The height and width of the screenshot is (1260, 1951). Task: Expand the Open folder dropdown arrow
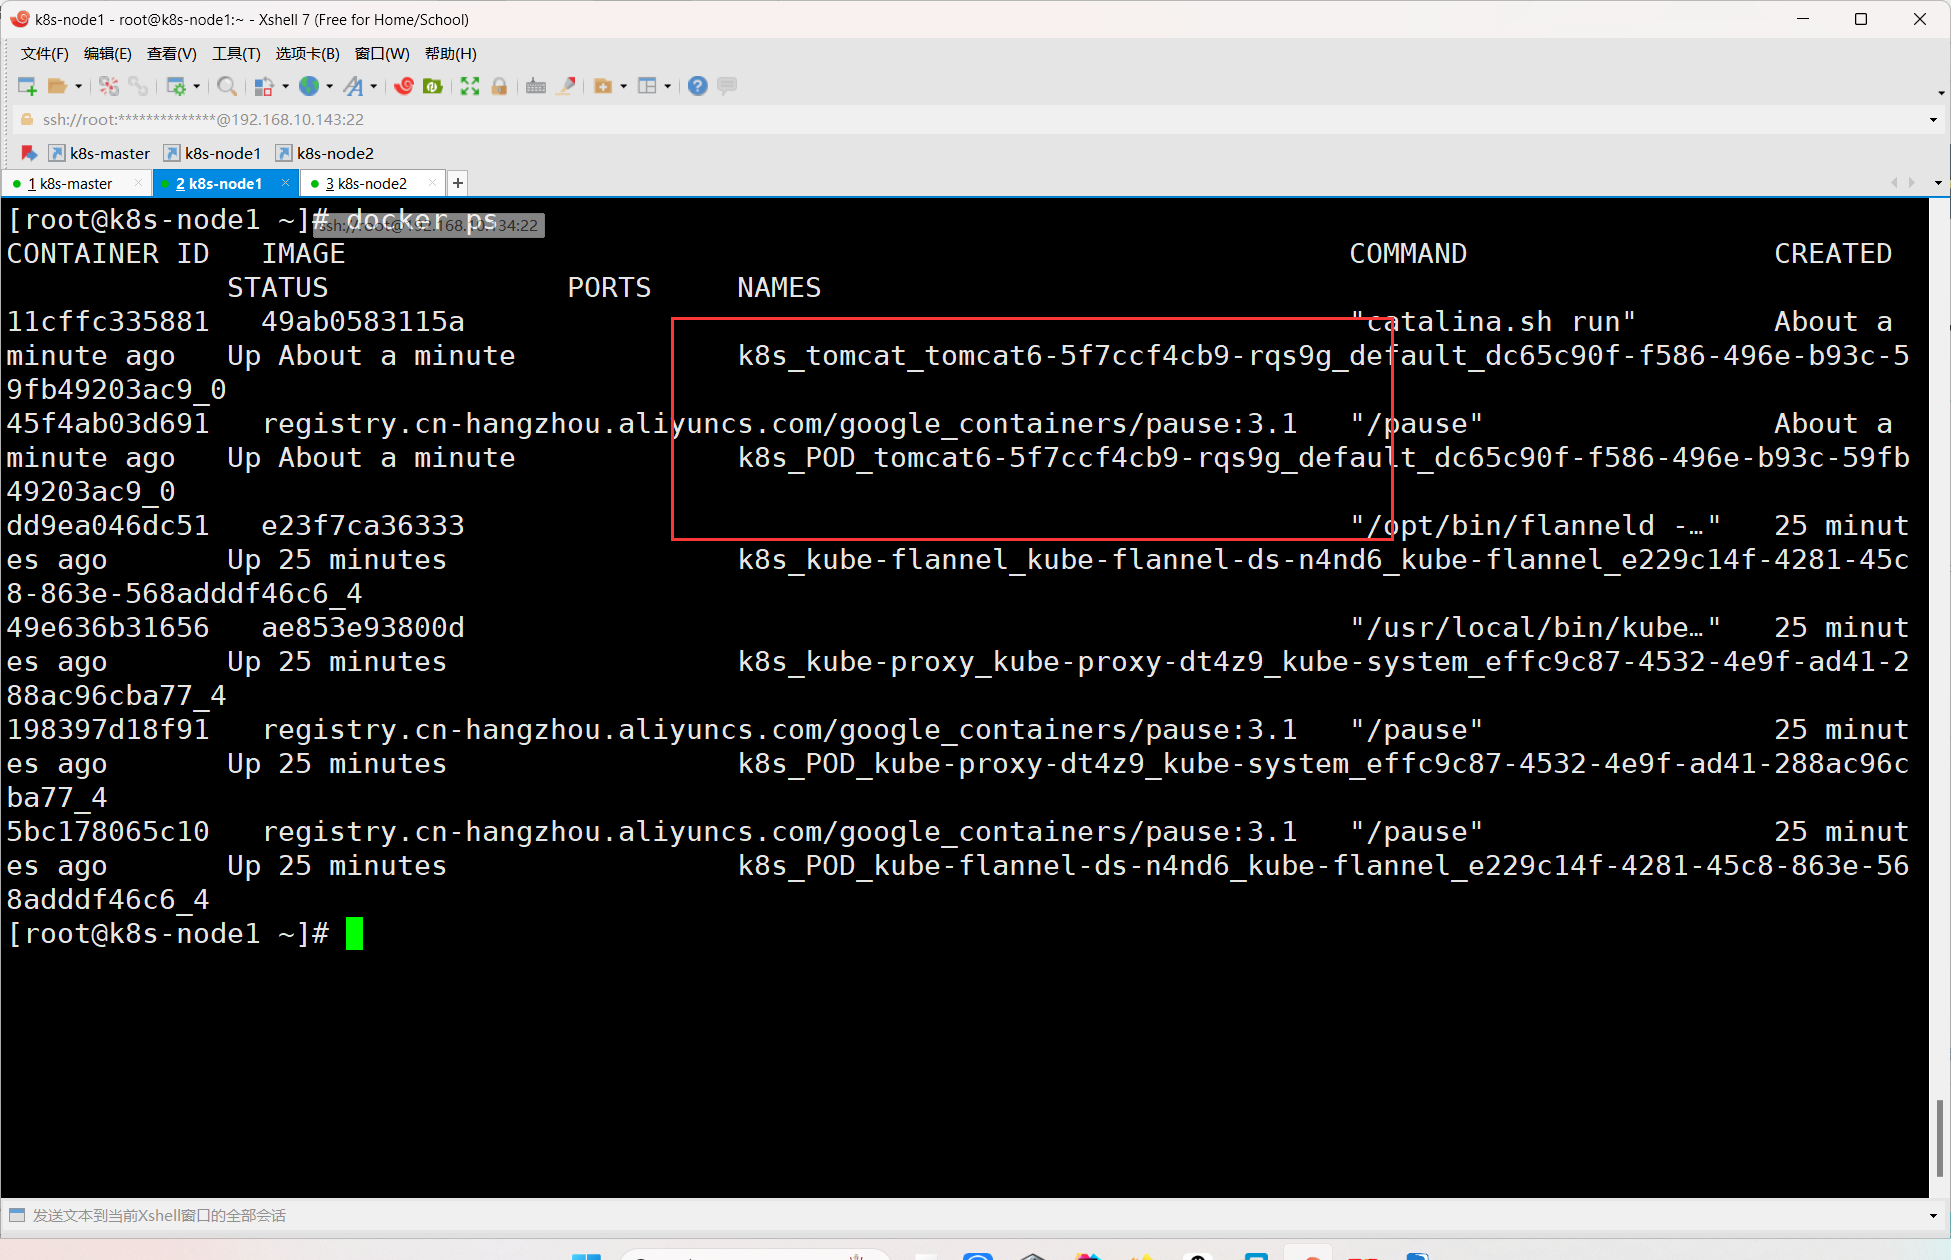click(x=78, y=86)
